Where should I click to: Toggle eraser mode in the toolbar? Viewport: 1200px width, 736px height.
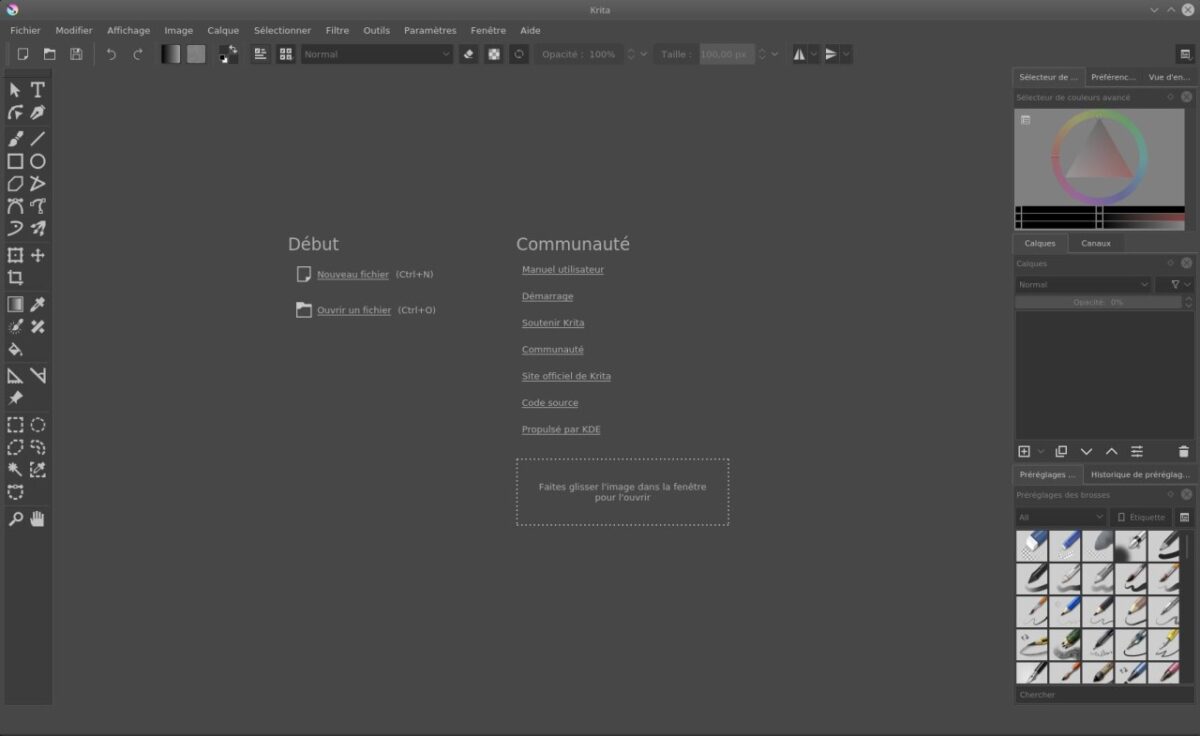pyautogui.click(x=468, y=54)
